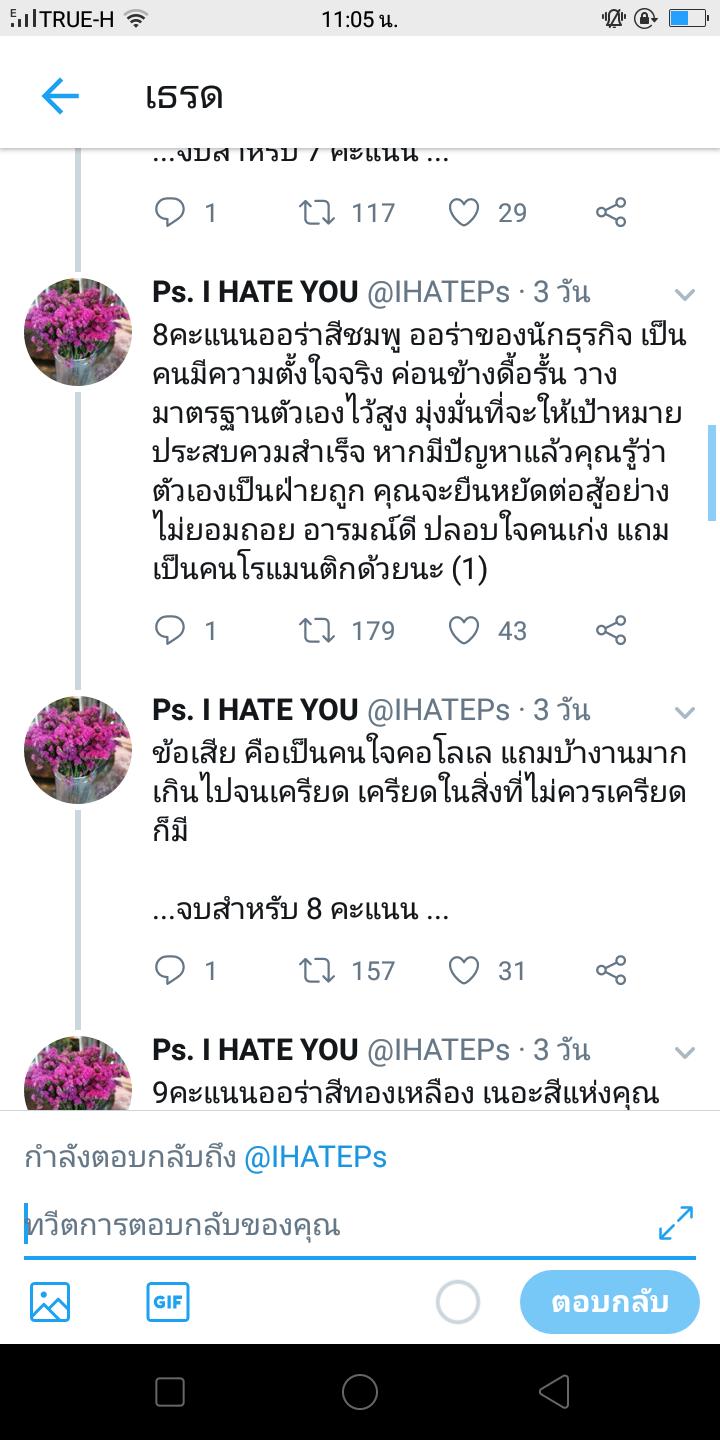Like the top tweet with 29 likes
This screenshot has width=720, height=1440.
(x=464, y=212)
